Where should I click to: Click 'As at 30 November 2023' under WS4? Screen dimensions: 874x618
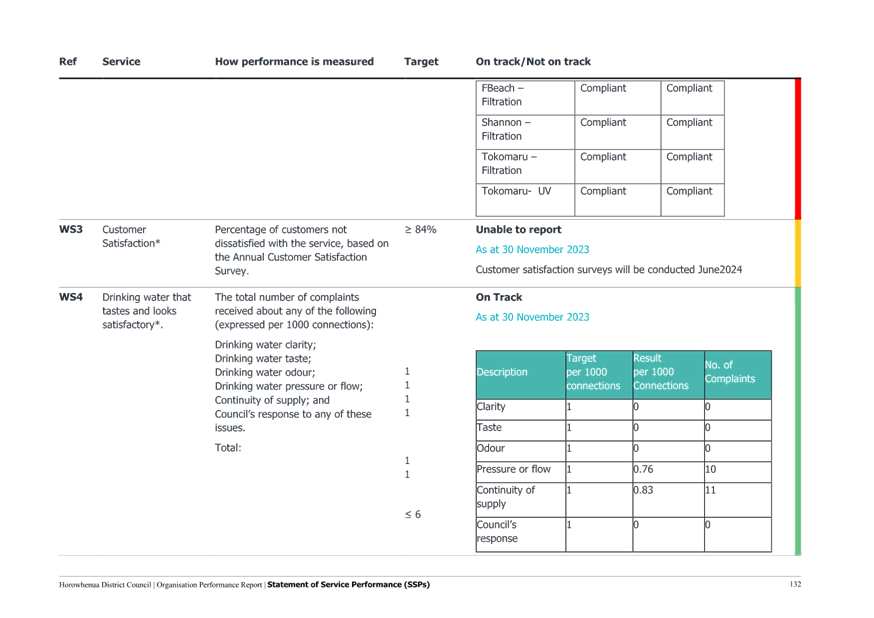(532, 317)
